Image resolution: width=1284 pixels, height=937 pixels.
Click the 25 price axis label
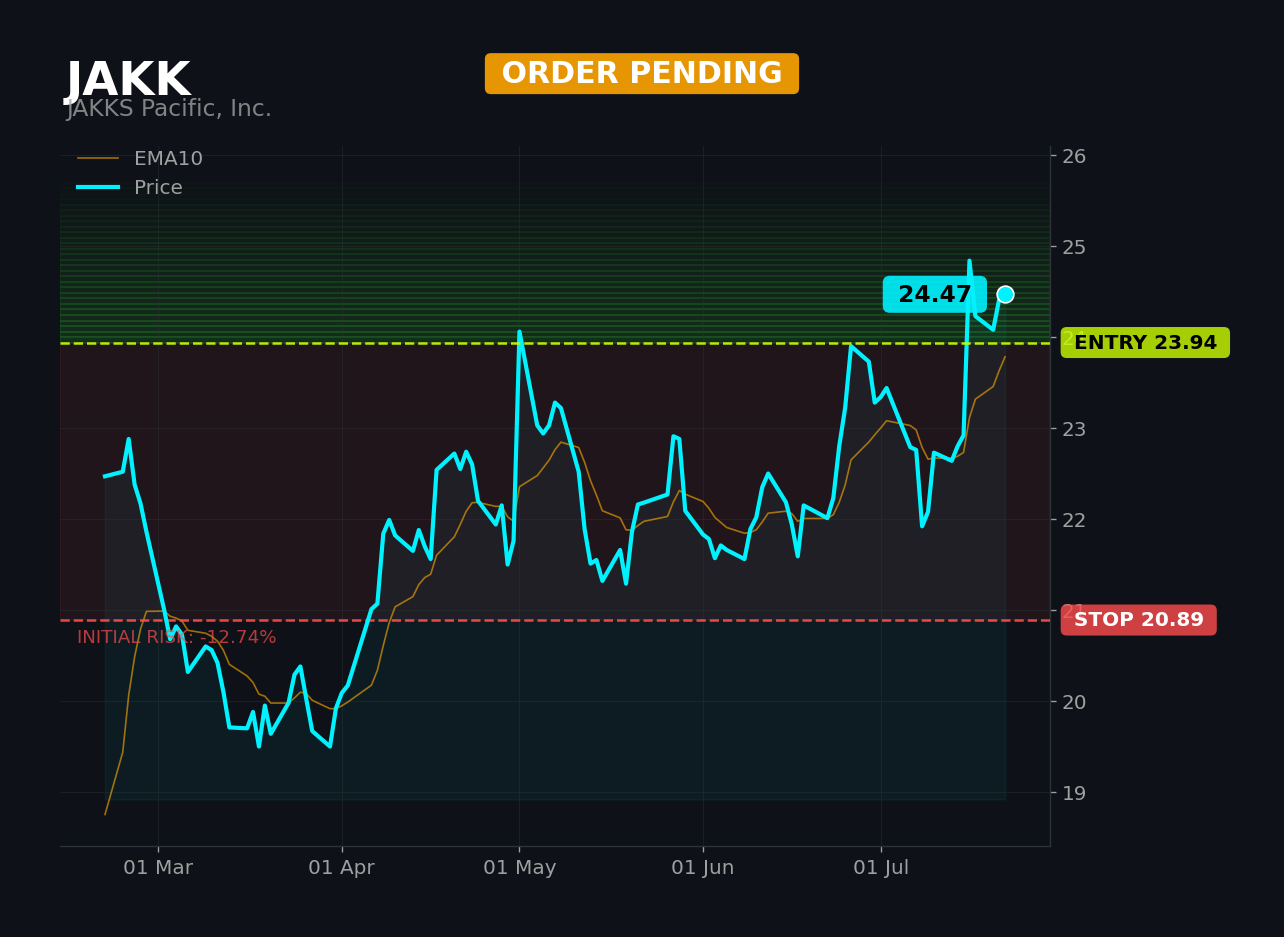(x=1074, y=247)
